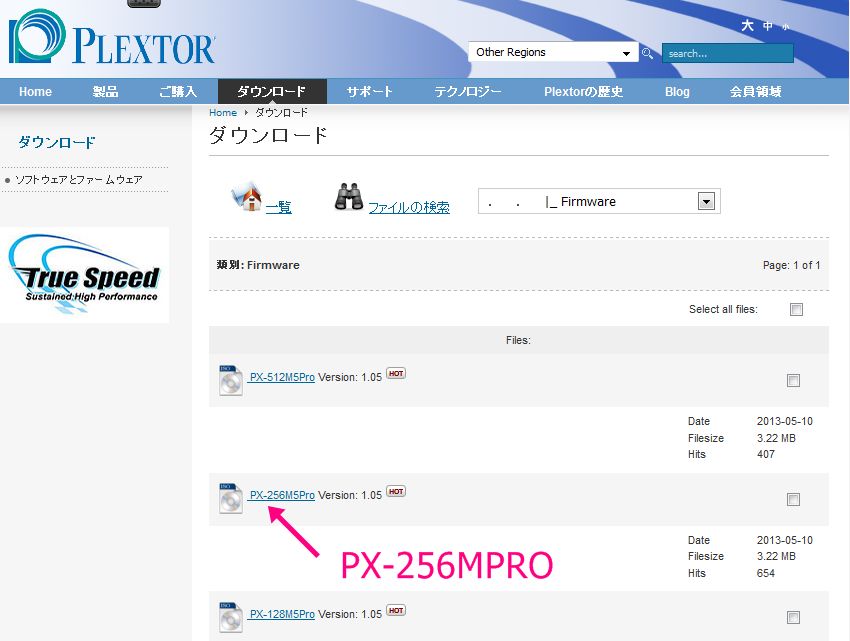Click the 類別: Firmware label
This screenshot has width=850, height=641.
pos(258,265)
